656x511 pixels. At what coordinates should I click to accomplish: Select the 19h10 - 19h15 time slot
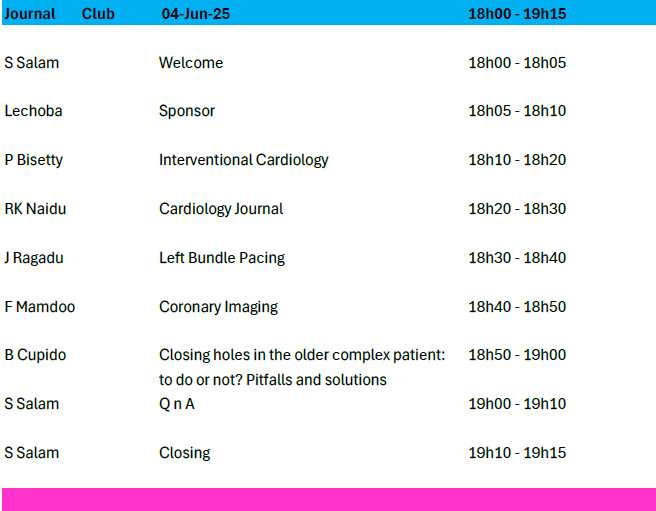click(517, 453)
